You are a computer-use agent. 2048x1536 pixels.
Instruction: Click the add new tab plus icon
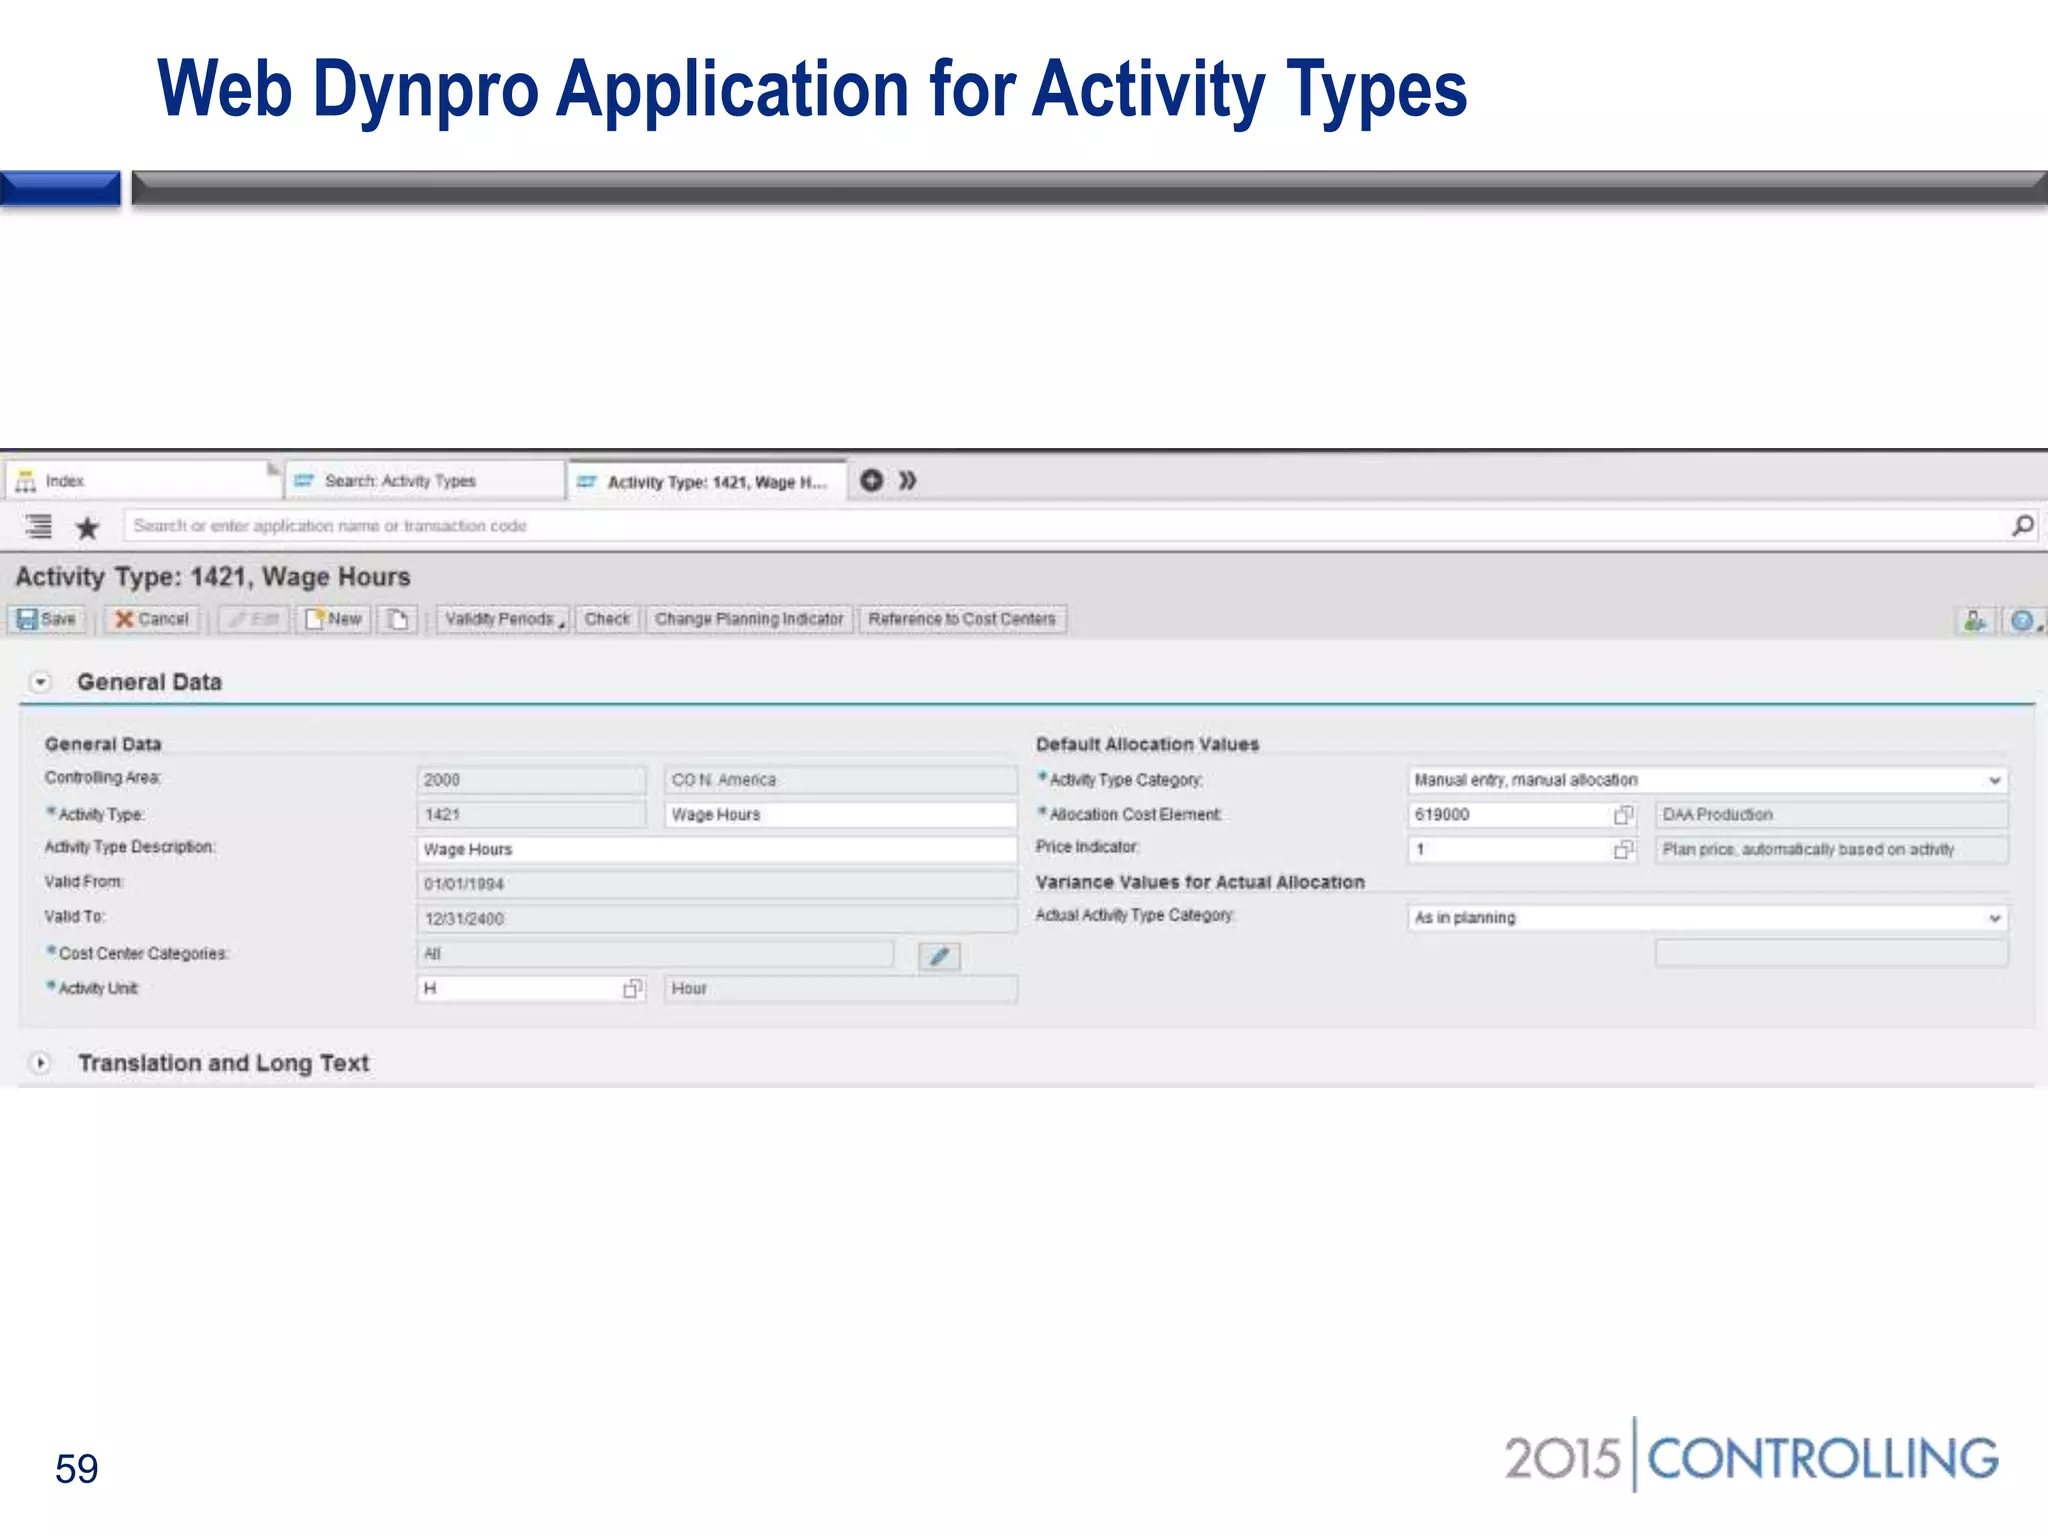(872, 481)
